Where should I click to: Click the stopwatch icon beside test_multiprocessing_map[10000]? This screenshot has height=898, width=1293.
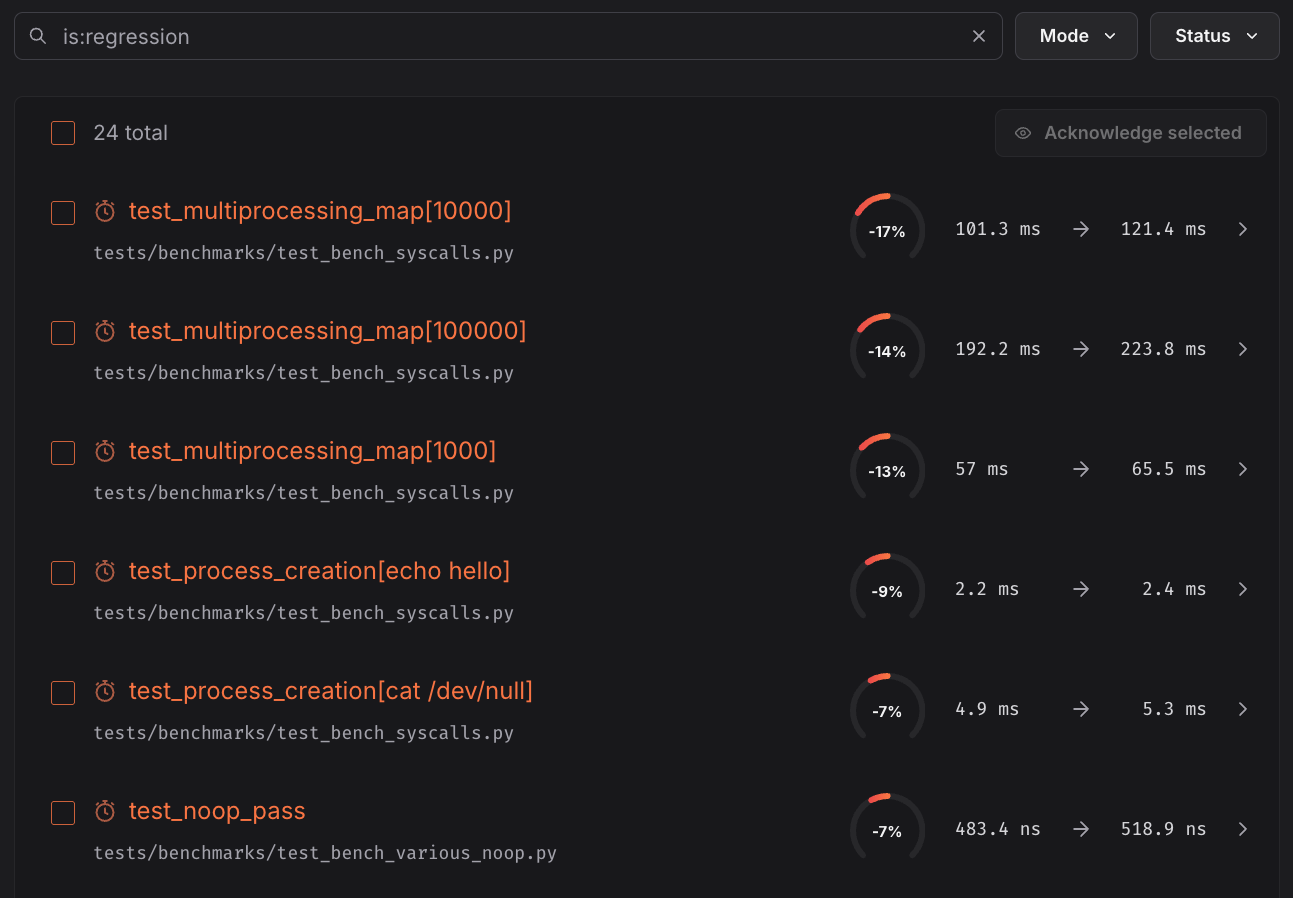105,212
